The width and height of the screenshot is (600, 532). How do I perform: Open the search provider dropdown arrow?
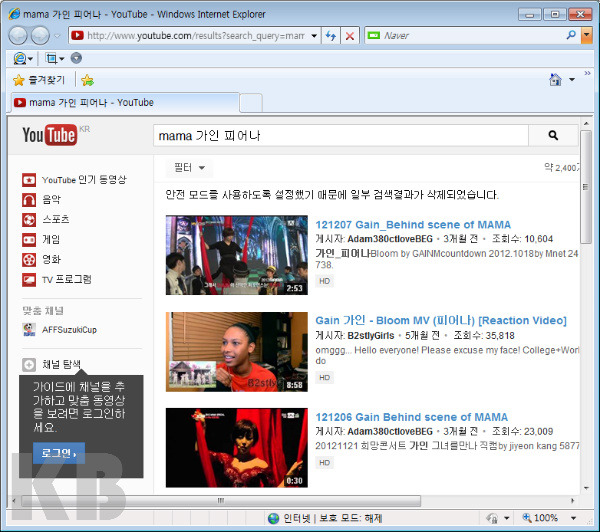(x=586, y=36)
